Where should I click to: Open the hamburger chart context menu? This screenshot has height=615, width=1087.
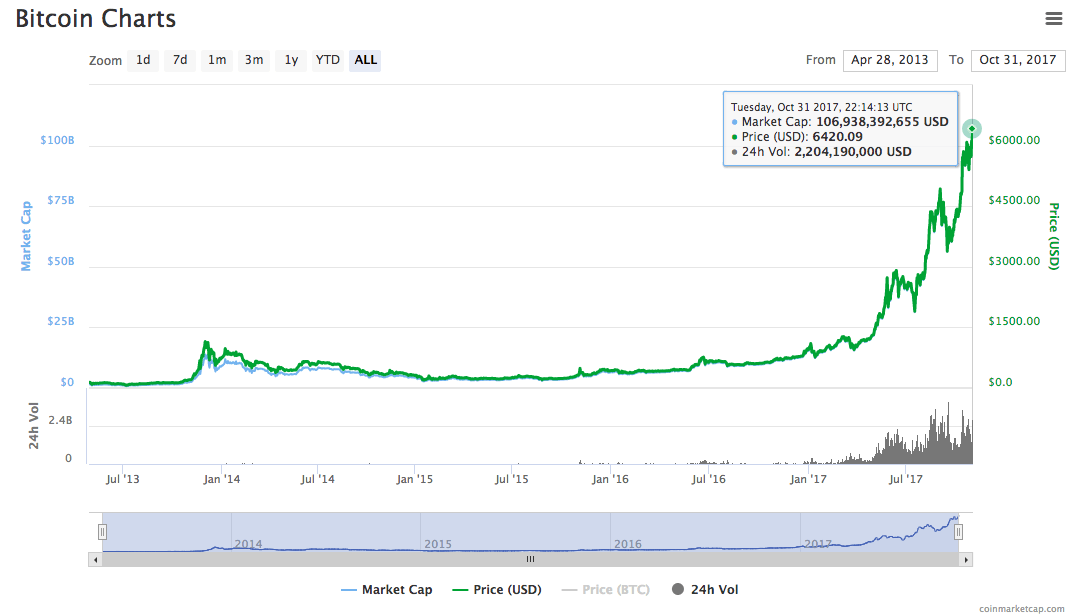coord(1053,18)
